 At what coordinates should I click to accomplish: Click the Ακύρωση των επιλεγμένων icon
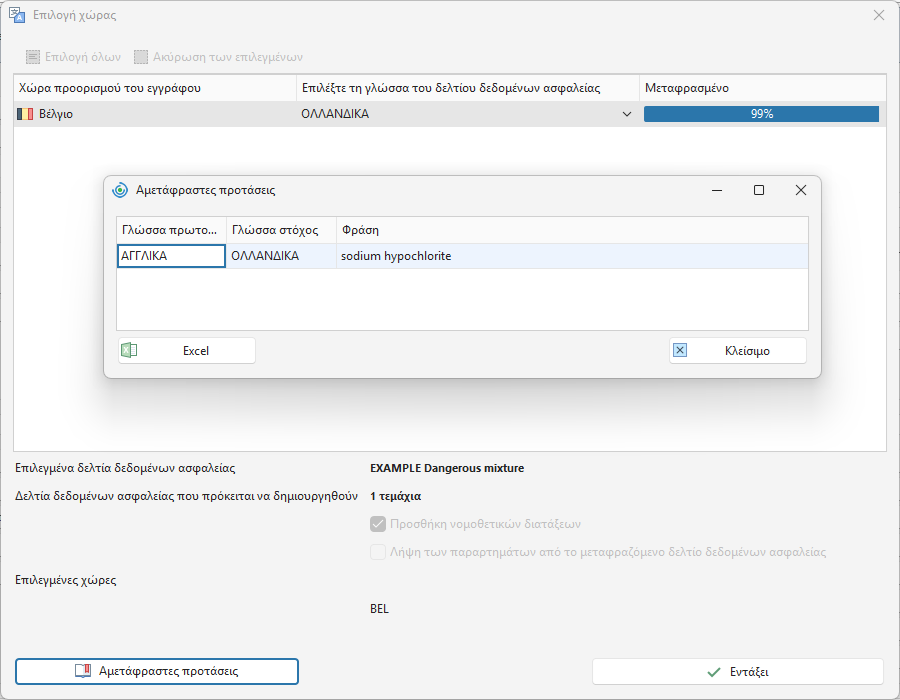141,57
